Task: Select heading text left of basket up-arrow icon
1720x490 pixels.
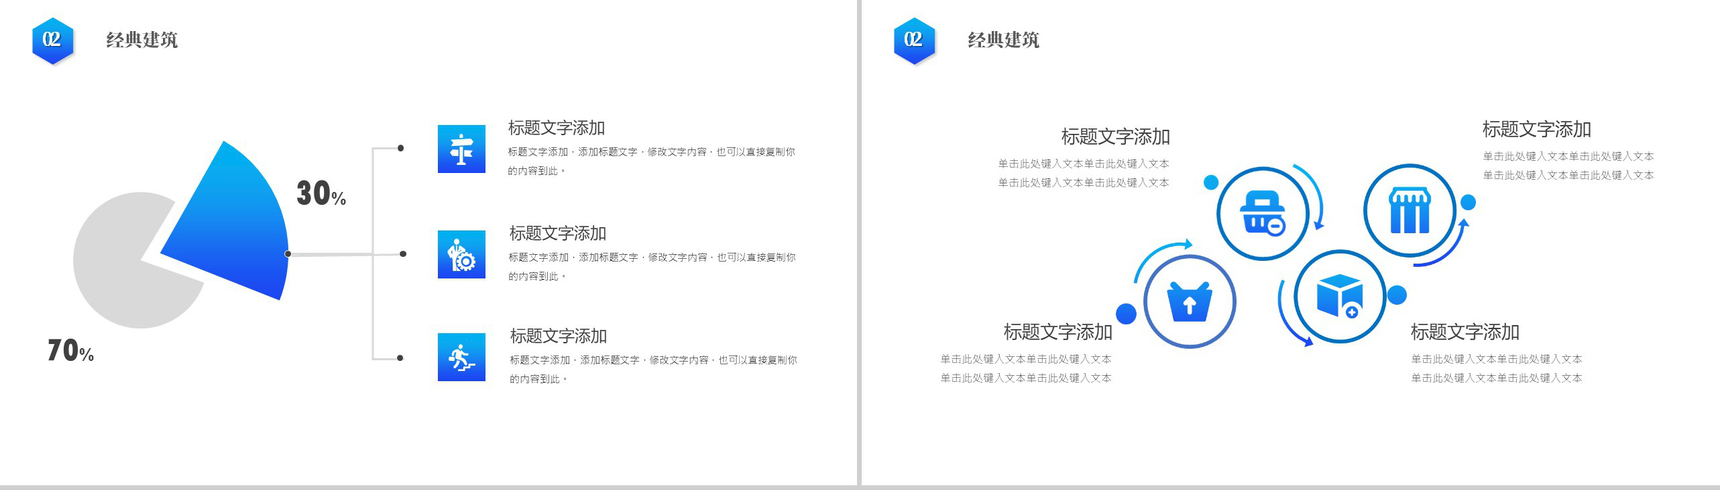Action: (1057, 332)
